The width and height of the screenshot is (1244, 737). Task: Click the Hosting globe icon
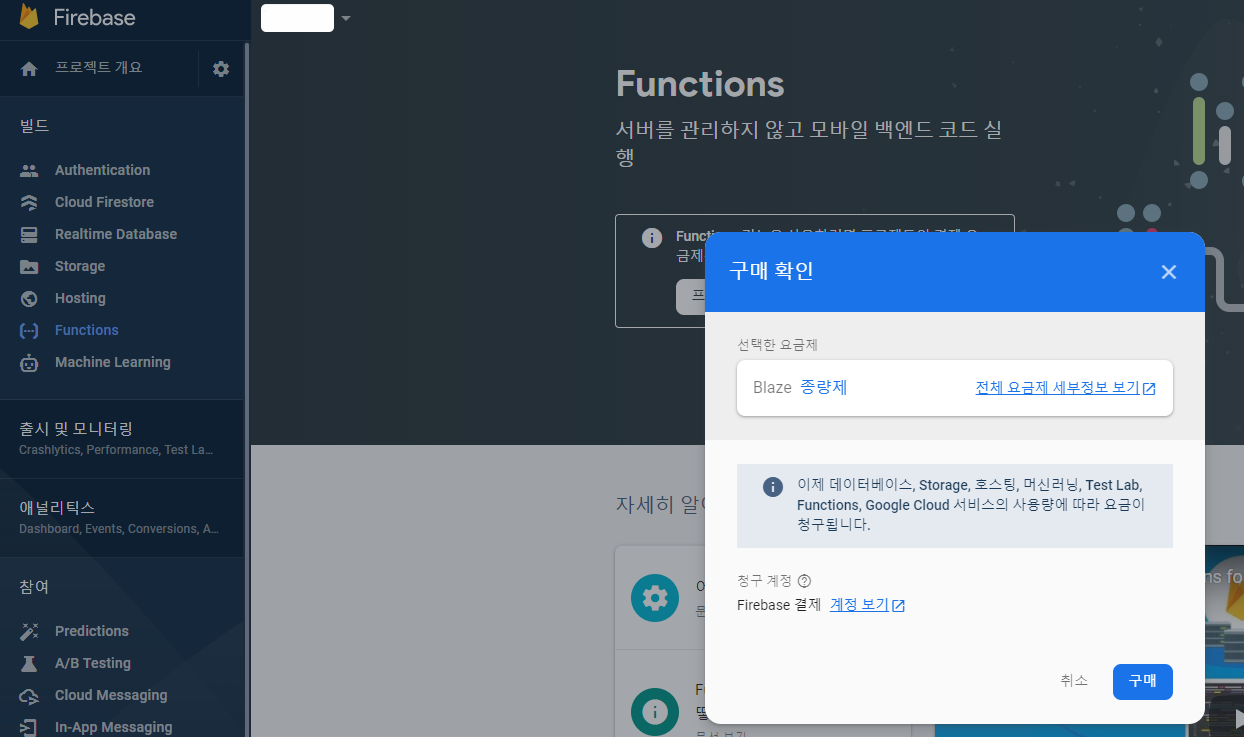(29, 298)
